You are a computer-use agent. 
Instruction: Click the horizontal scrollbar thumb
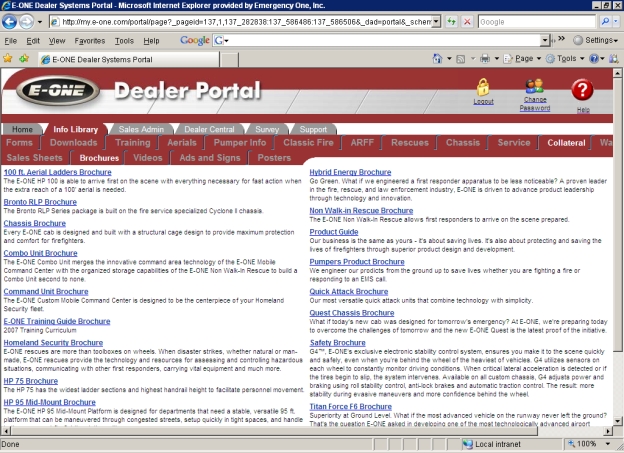click(x=274, y=430)
